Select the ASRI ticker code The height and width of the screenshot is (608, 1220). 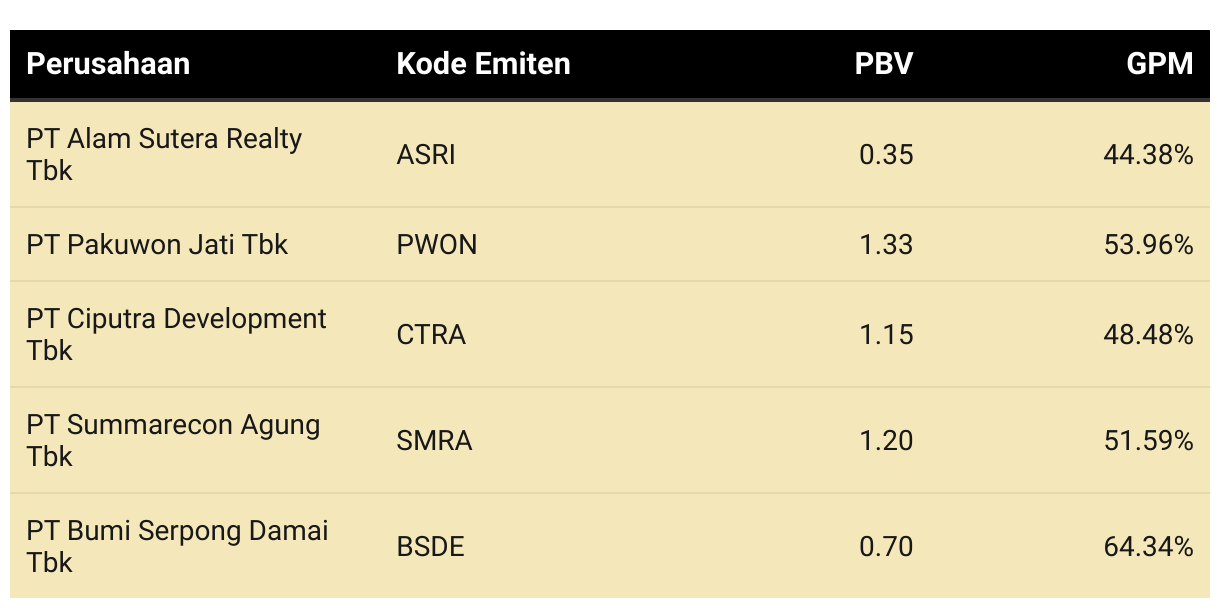point(426,155)
